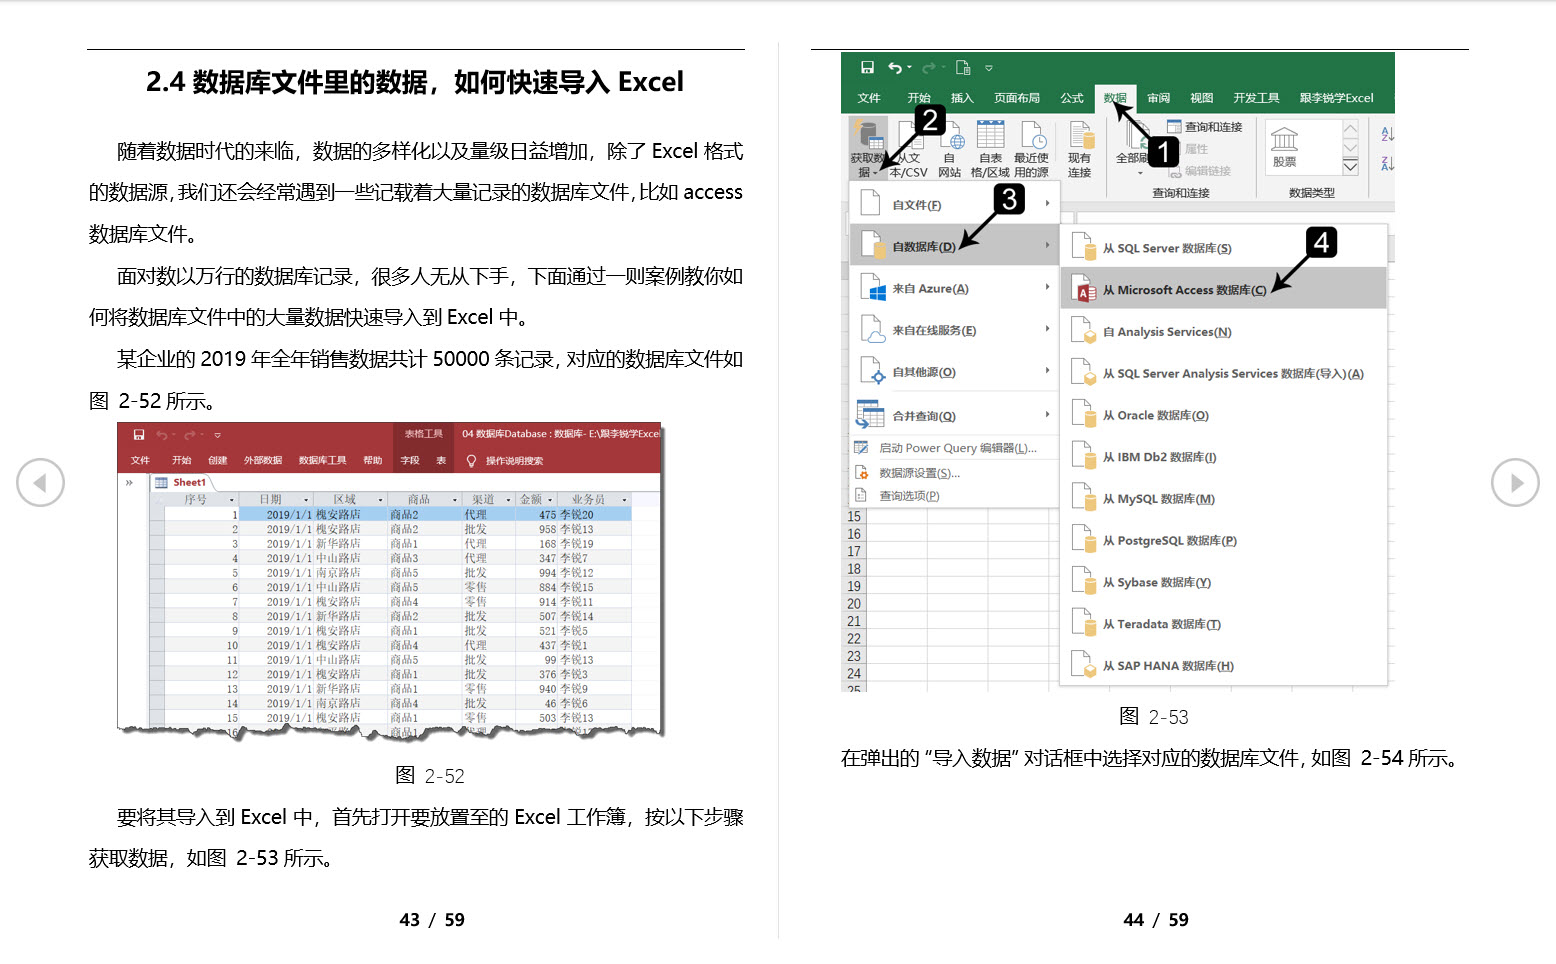Click the Redo icon in Excel quick access toolbar
This screenshot has width=1556, height=964.
pos(928,67)
